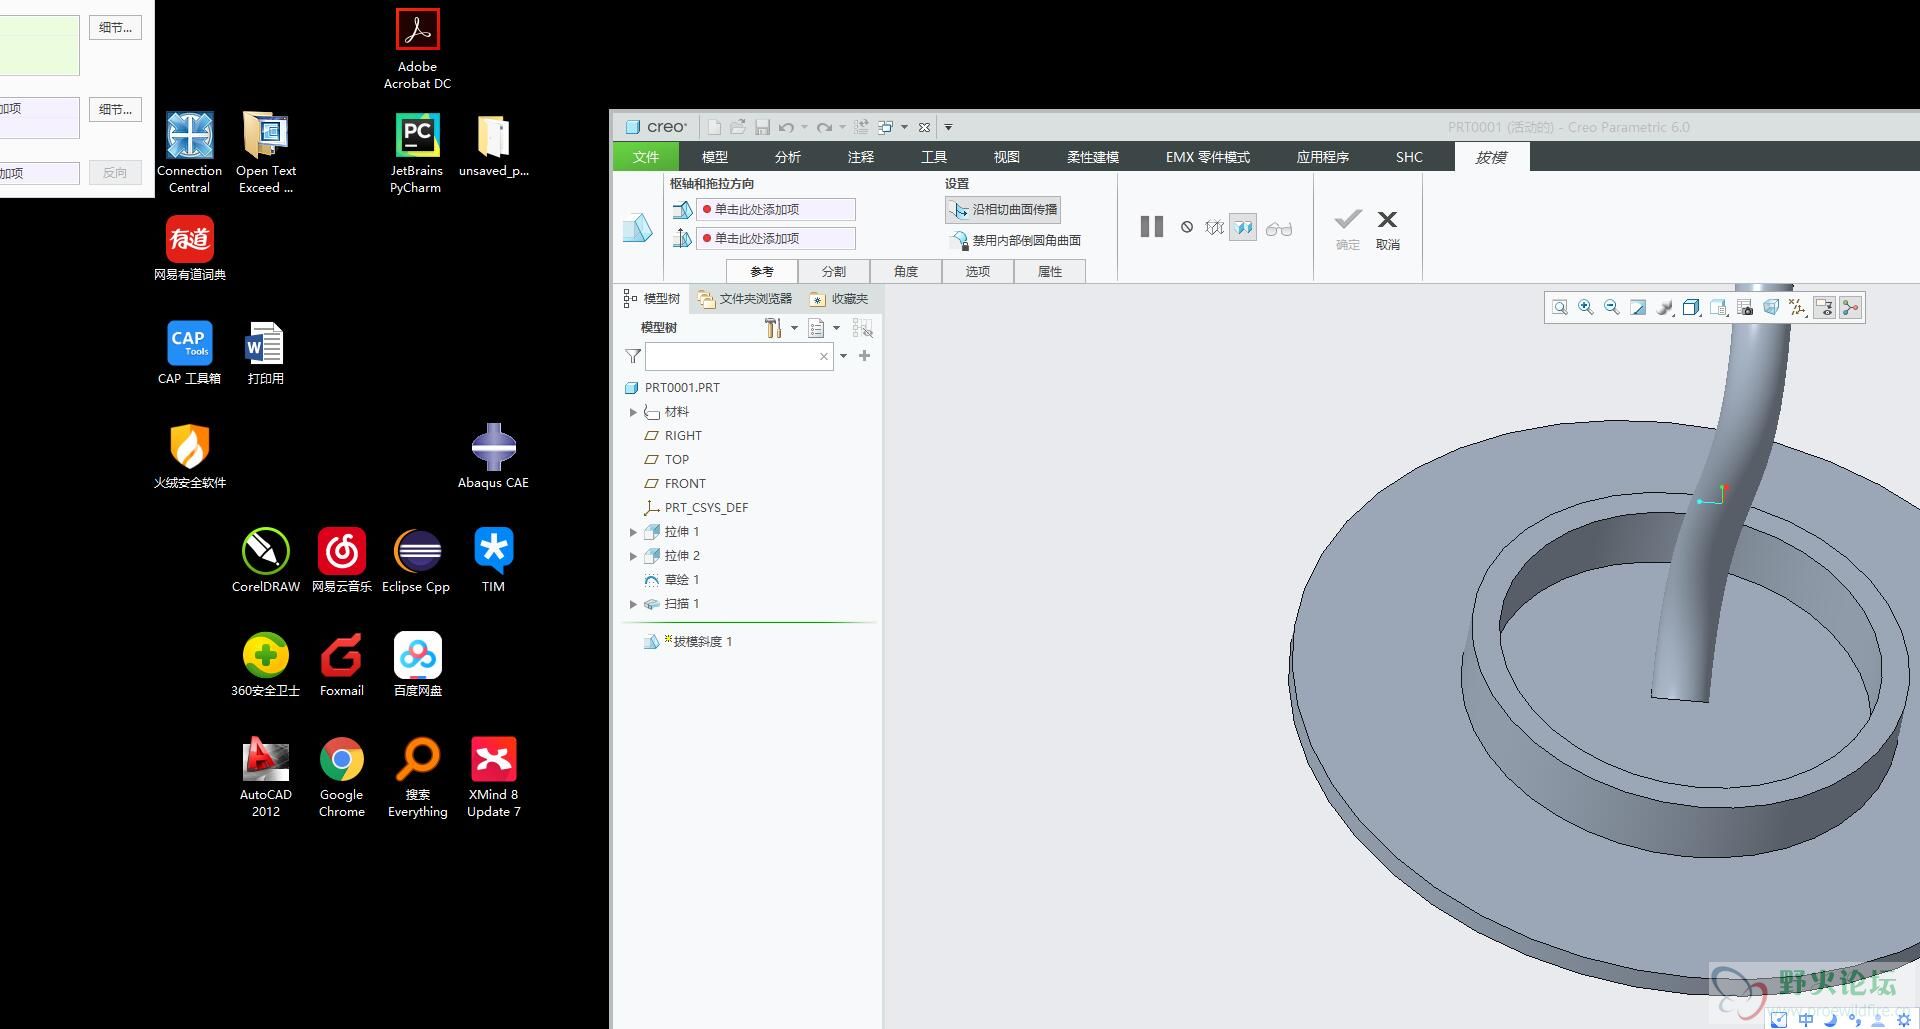Open the 选项 options tab
This screenshot has height=1029, width=1920.
pyautogui.click(x=978, y=272)
